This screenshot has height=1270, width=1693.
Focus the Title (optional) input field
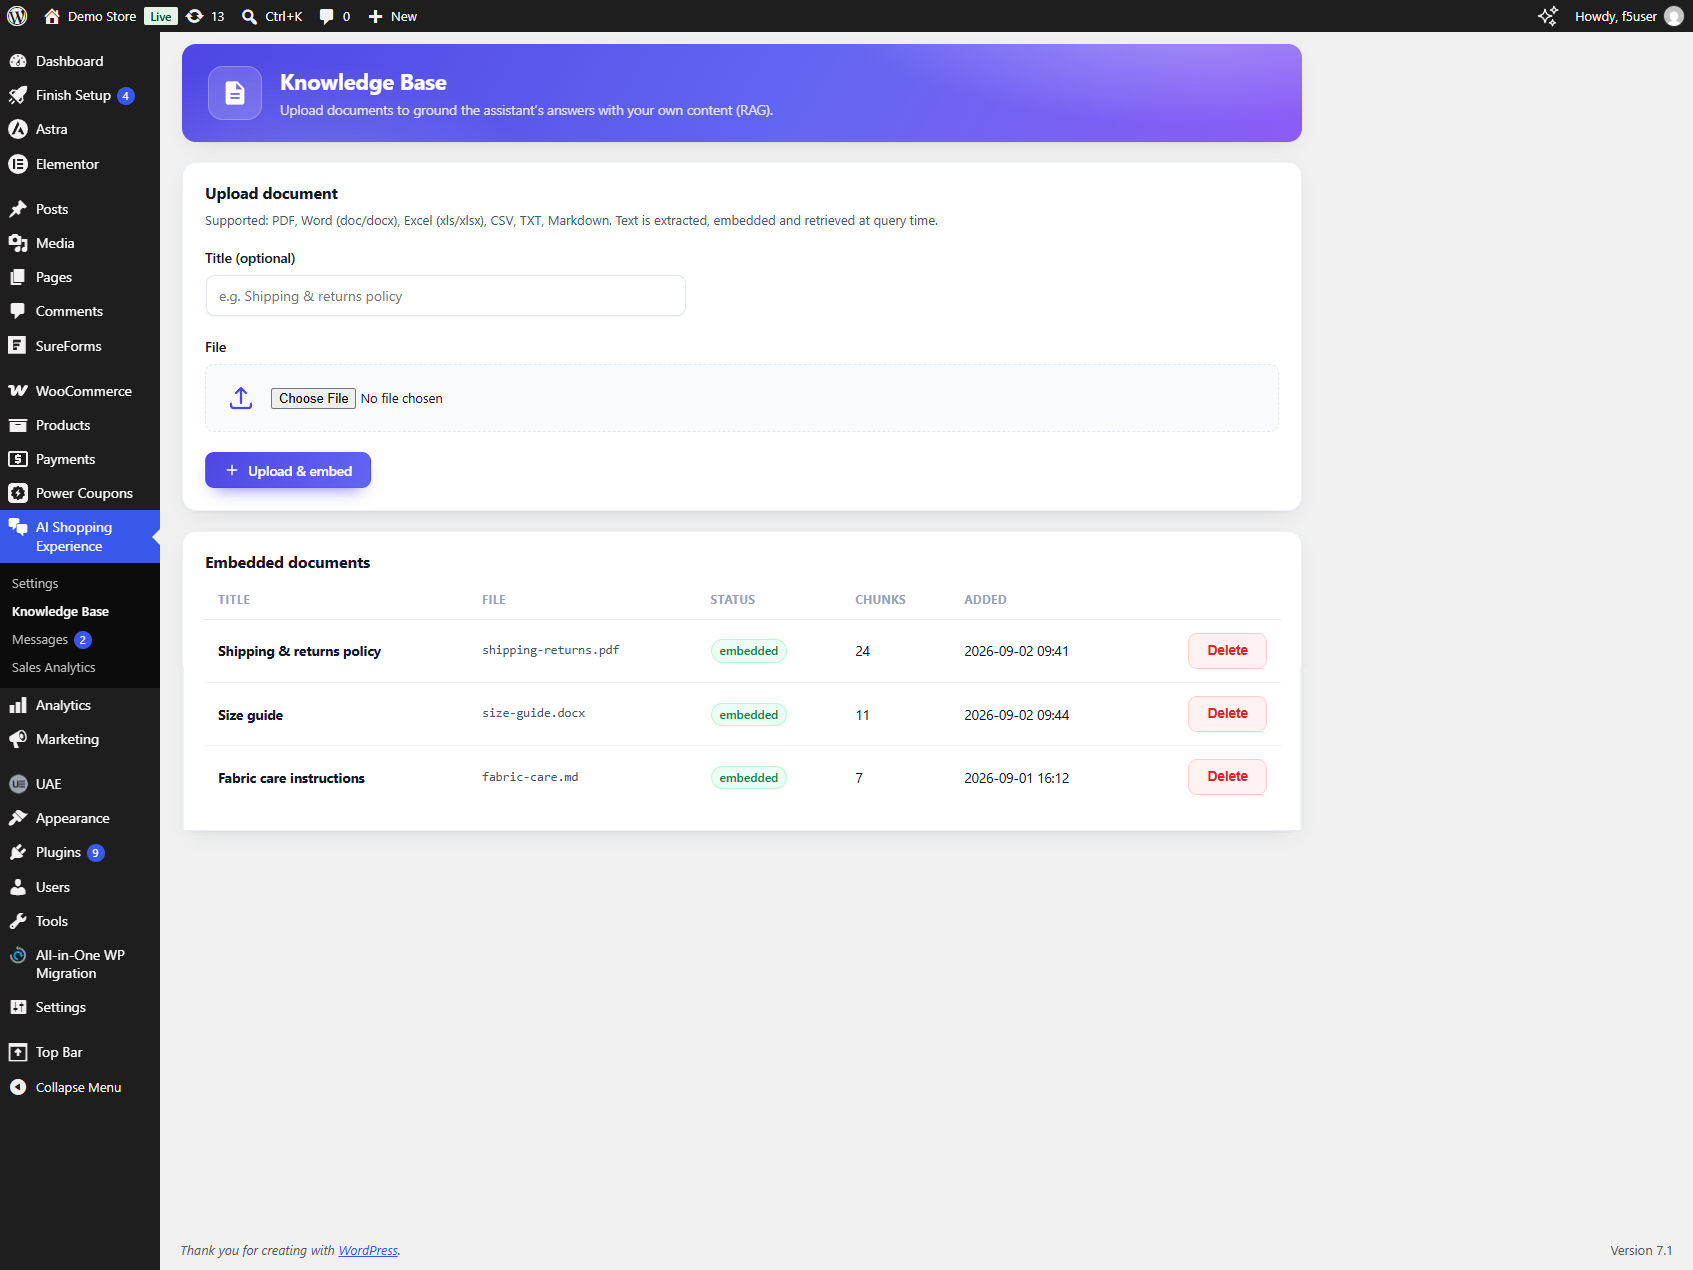(x=445, y=296)
